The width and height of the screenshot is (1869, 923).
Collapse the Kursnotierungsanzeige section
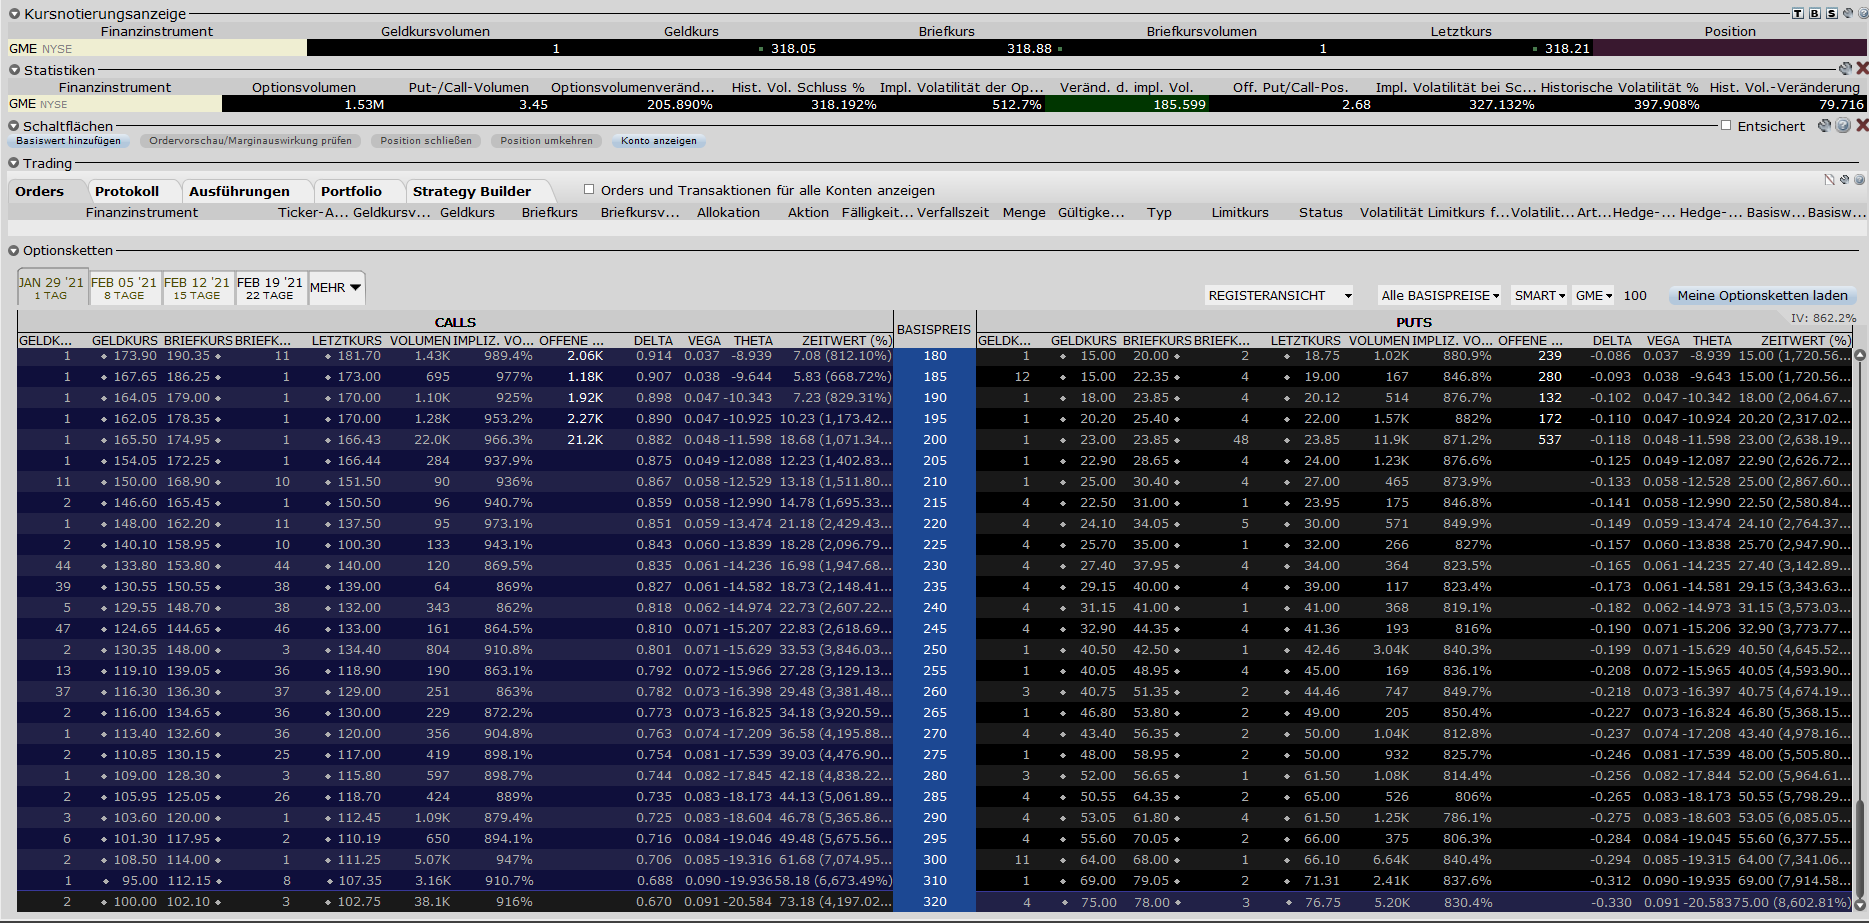(14, 14)
